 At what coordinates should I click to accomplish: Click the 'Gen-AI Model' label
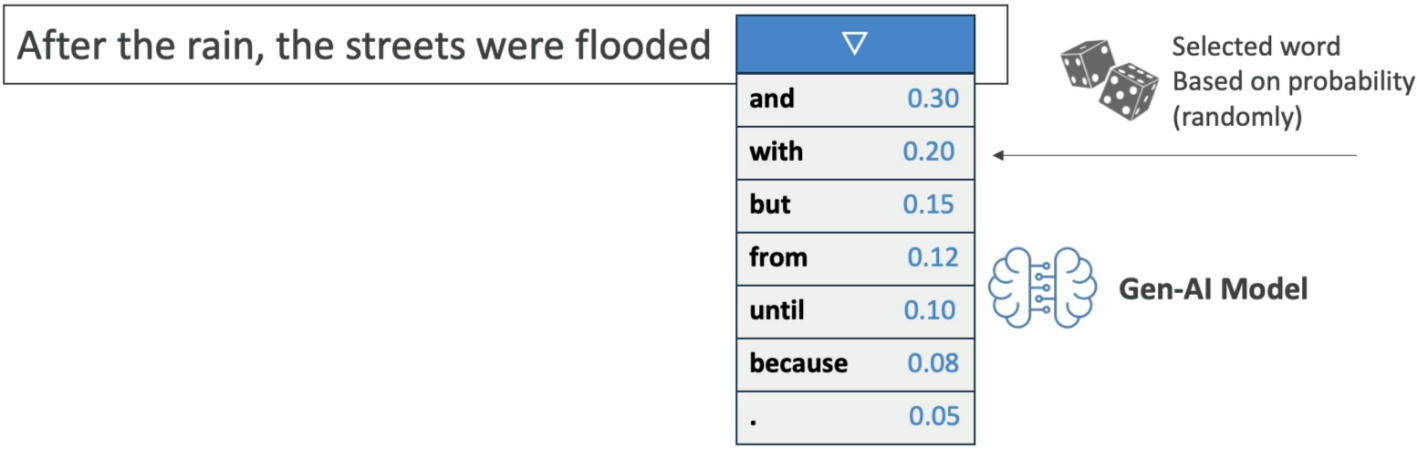1213,290
